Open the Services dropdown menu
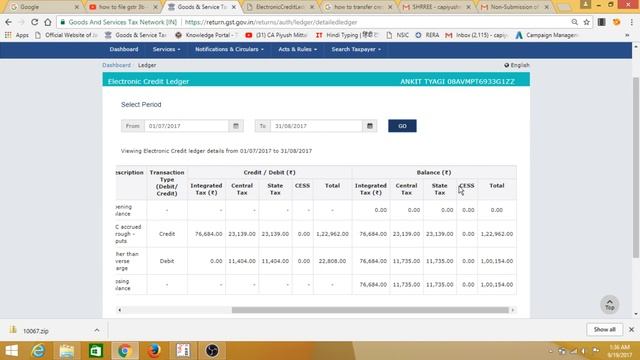The width and height of the screenshot is (640, 360). click(x=166, y=49)
